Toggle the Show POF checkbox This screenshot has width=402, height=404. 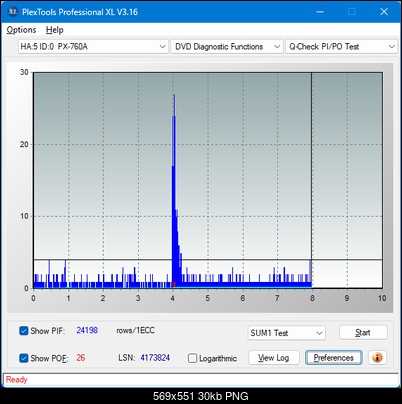24,358
